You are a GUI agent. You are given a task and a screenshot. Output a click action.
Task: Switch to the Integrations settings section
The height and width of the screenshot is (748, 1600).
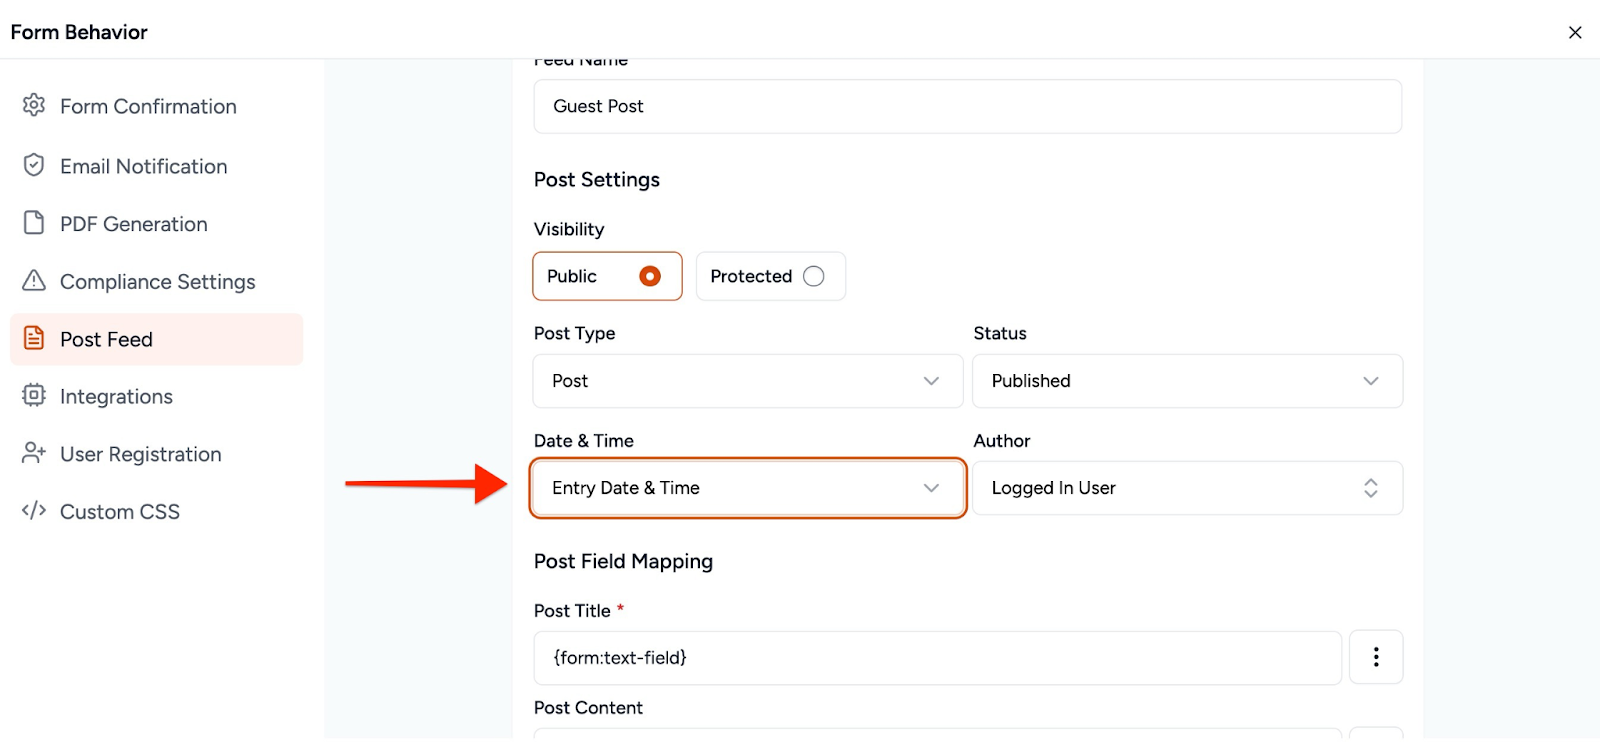coord(116,397)
